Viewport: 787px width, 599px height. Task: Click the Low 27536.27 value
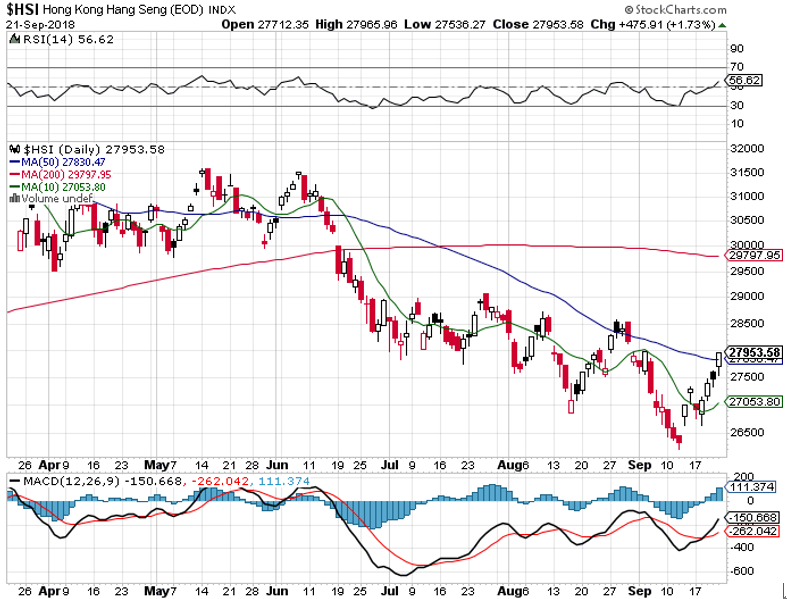click(x=445, y=24)
